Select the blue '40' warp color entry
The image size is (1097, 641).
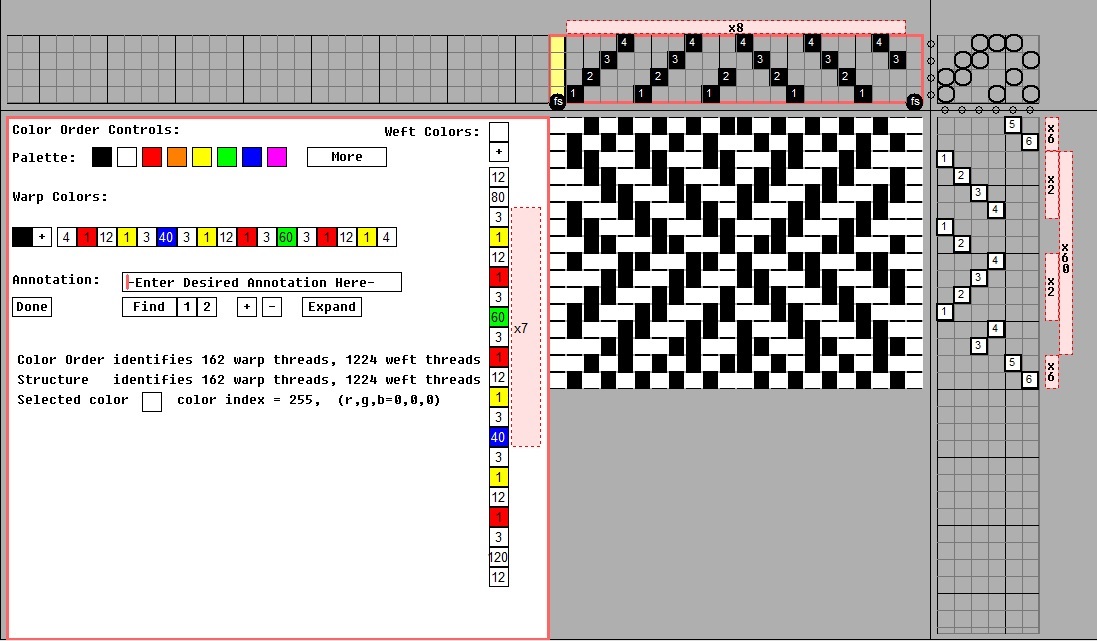pyautogui.click(x=166, y=237)
